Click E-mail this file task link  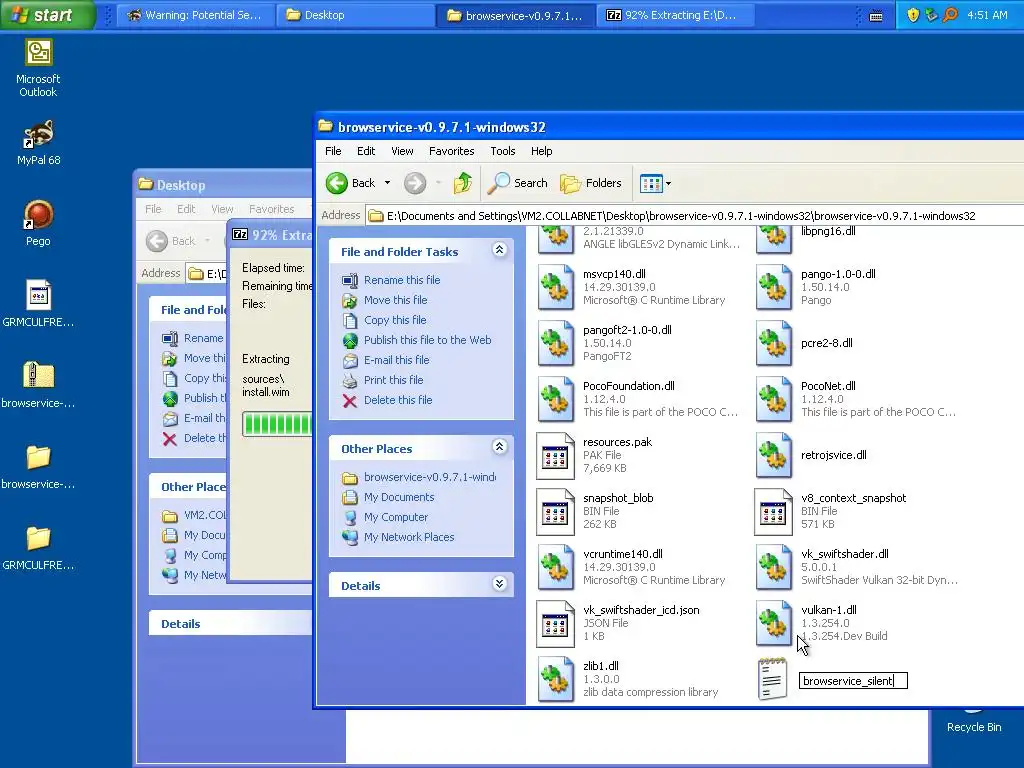(x=396, y=360)
